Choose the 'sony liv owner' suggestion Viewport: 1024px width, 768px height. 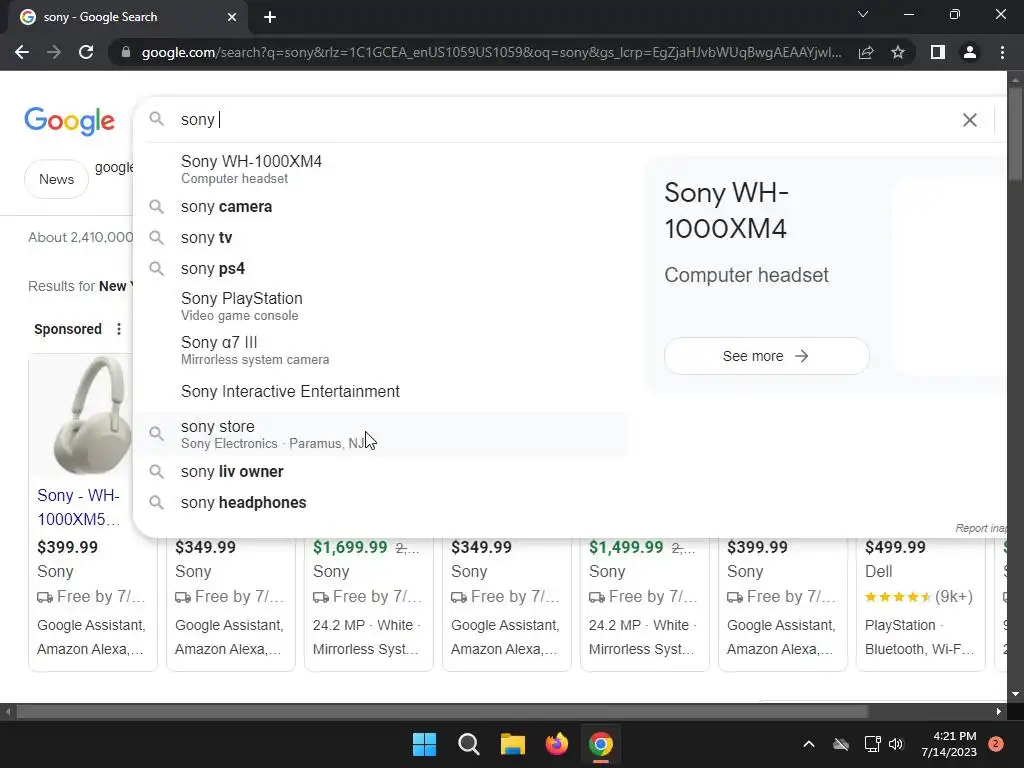(382, 472)
